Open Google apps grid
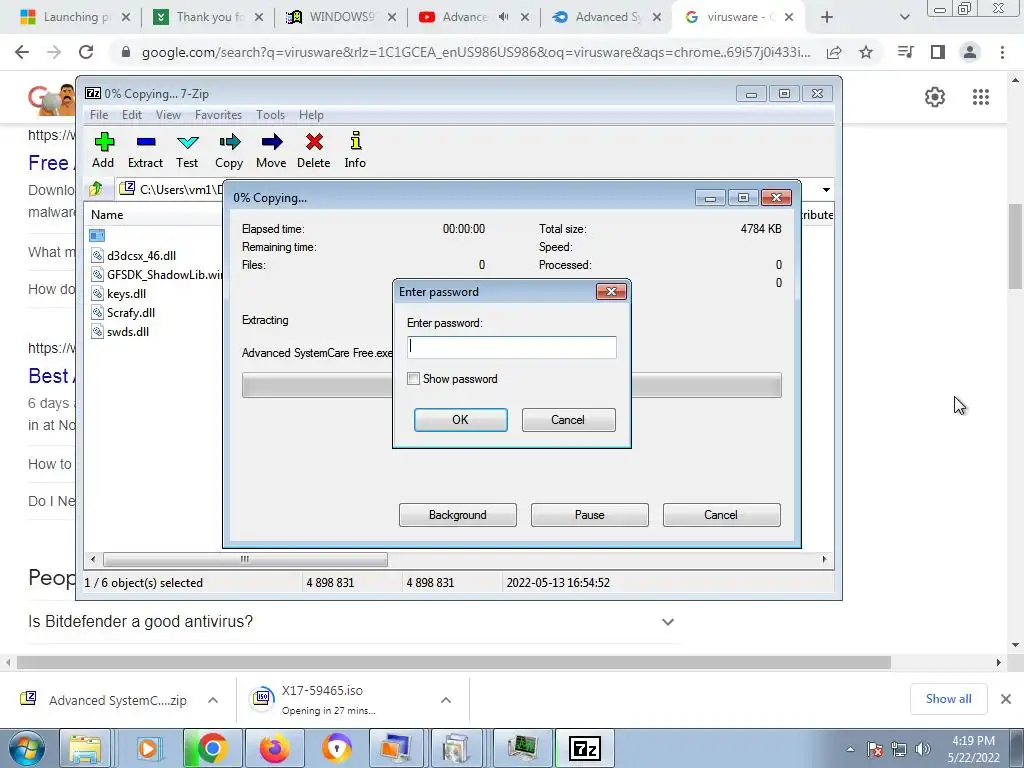The height and width of the screenshot is (768, 1024). 981,97
